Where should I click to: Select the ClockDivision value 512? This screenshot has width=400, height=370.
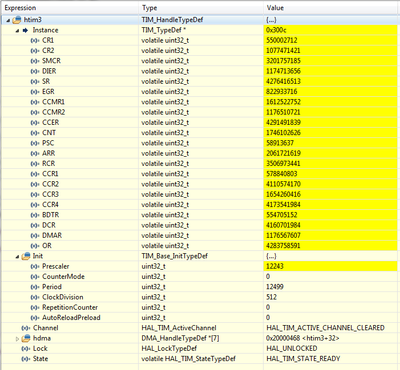click(x=271, y=297)
